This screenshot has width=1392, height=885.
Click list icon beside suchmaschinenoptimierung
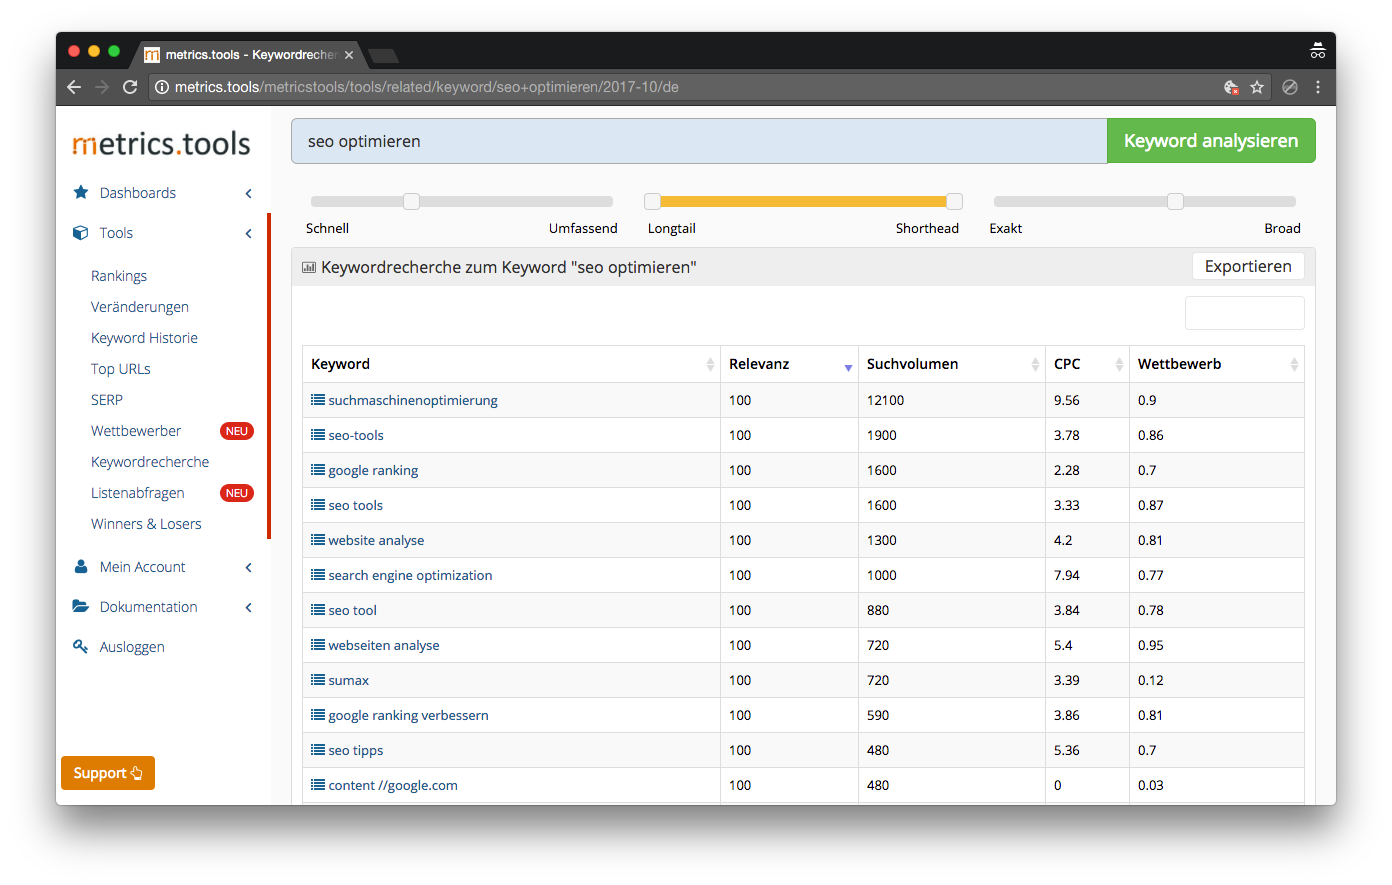(318, 400)
